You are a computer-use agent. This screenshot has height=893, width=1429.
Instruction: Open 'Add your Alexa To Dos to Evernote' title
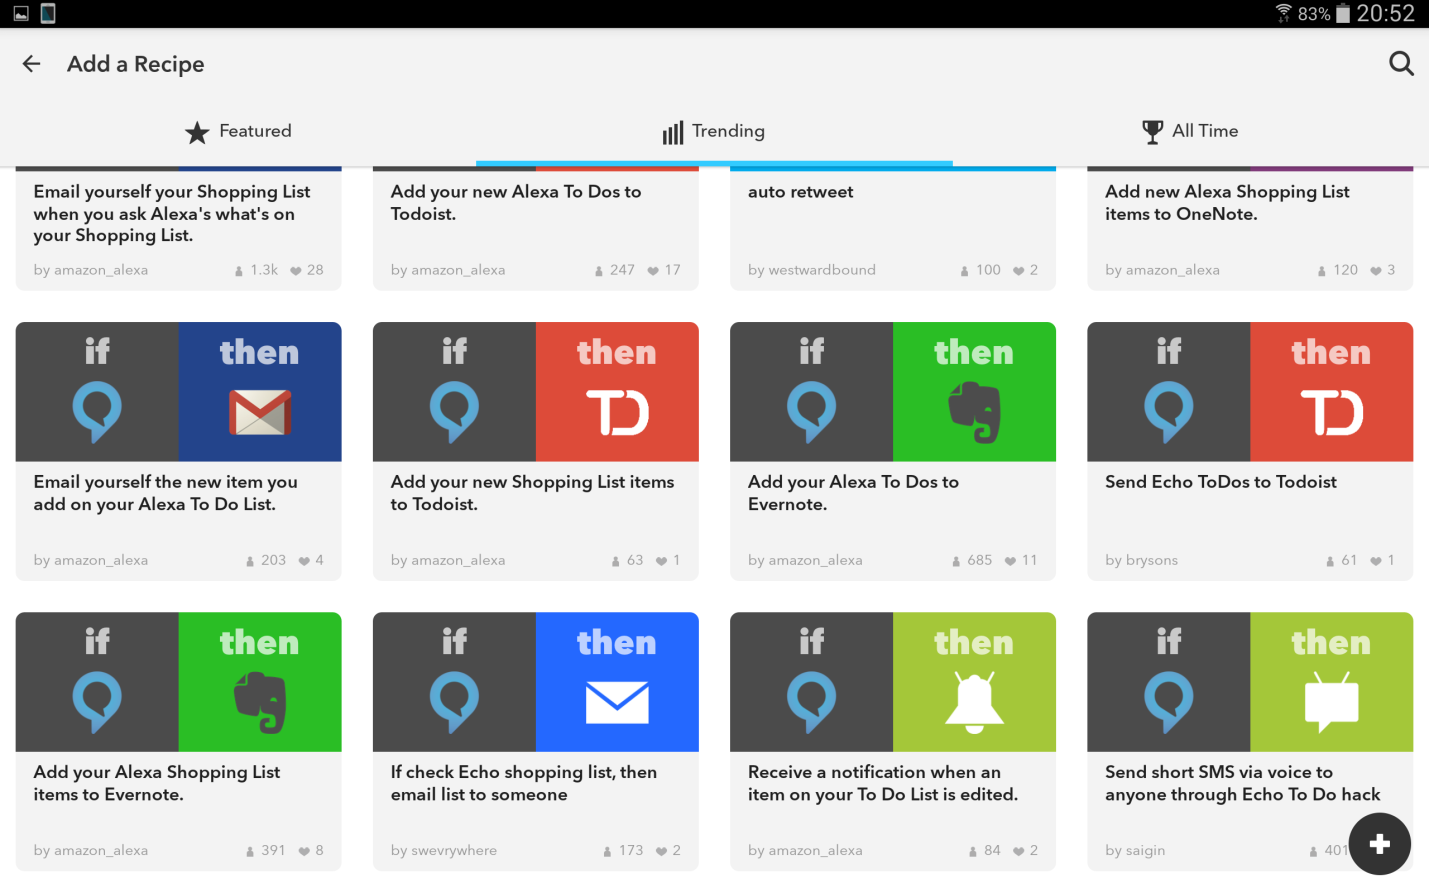pos(853,492)
